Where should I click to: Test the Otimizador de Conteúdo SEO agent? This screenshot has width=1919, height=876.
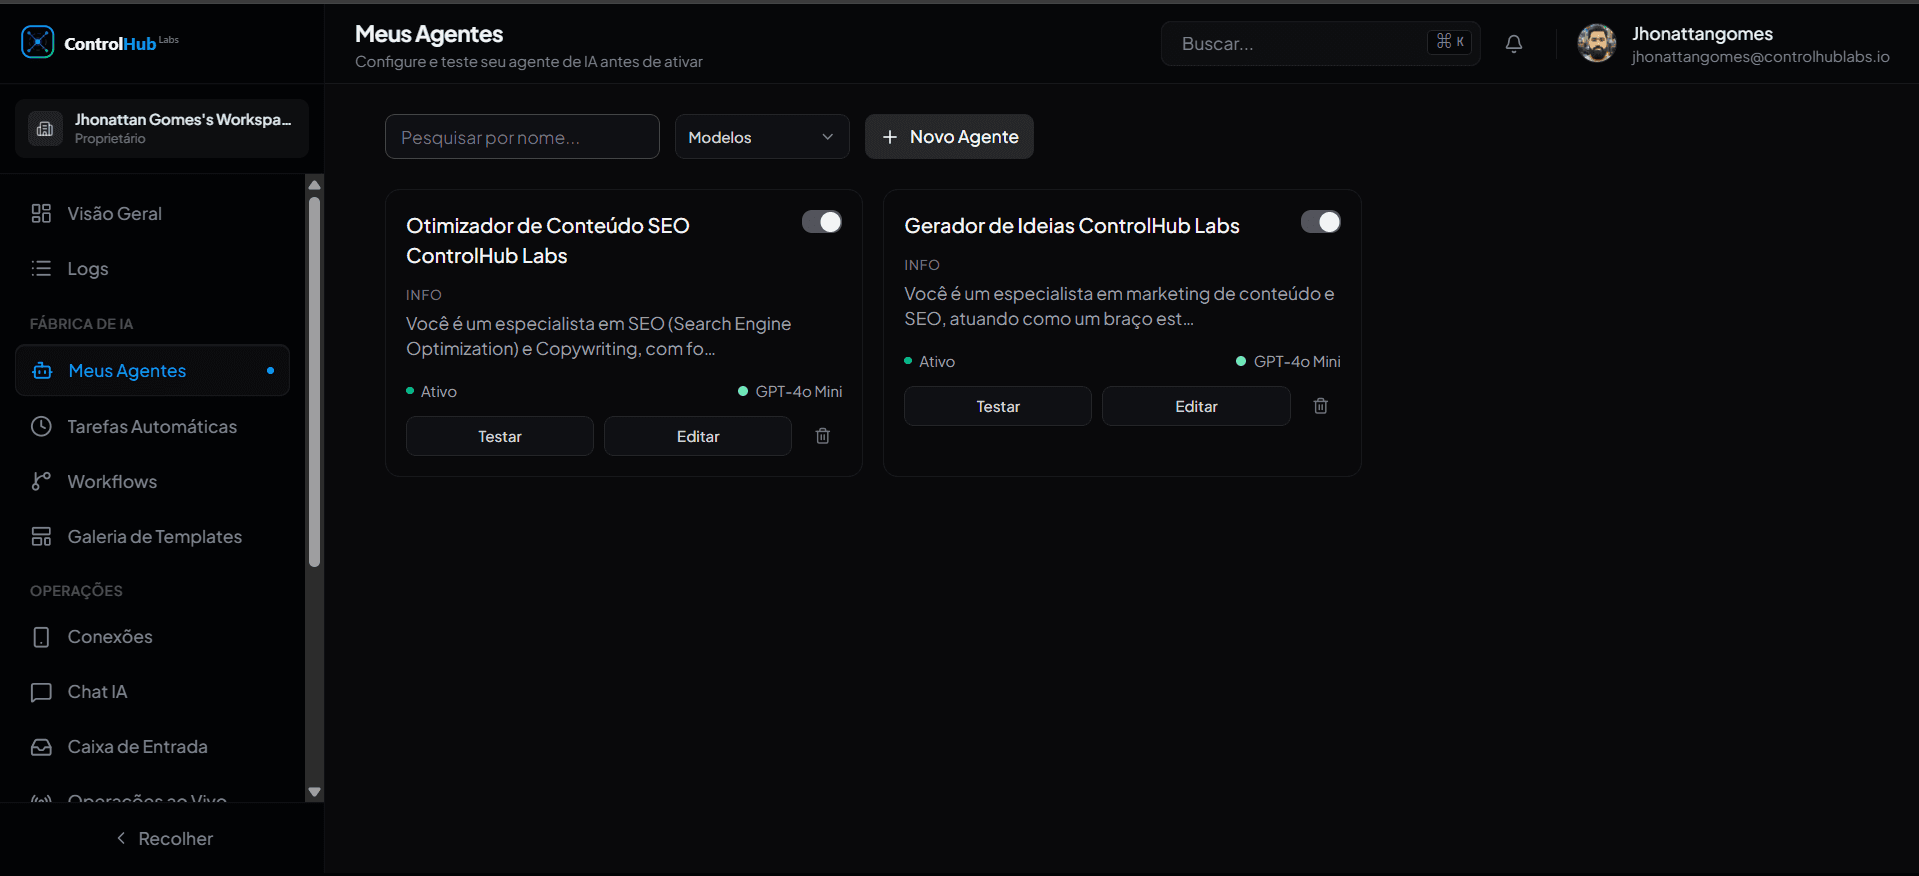point(500,436)
